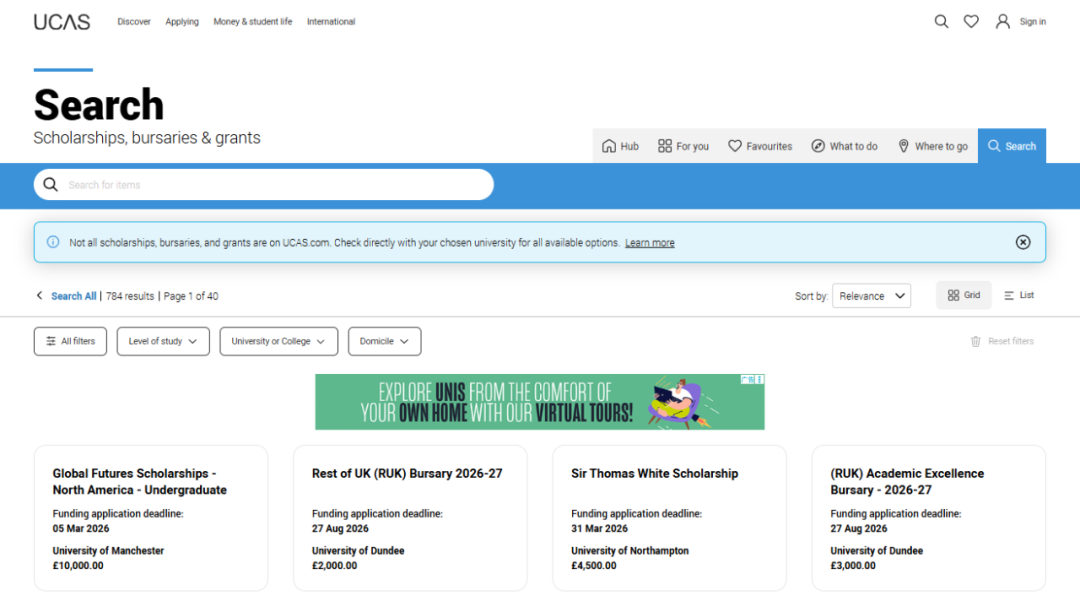Click the AdChoices icon on banner ad
The height and width of the screenshot is (596, 1080).
pos(747,380)
